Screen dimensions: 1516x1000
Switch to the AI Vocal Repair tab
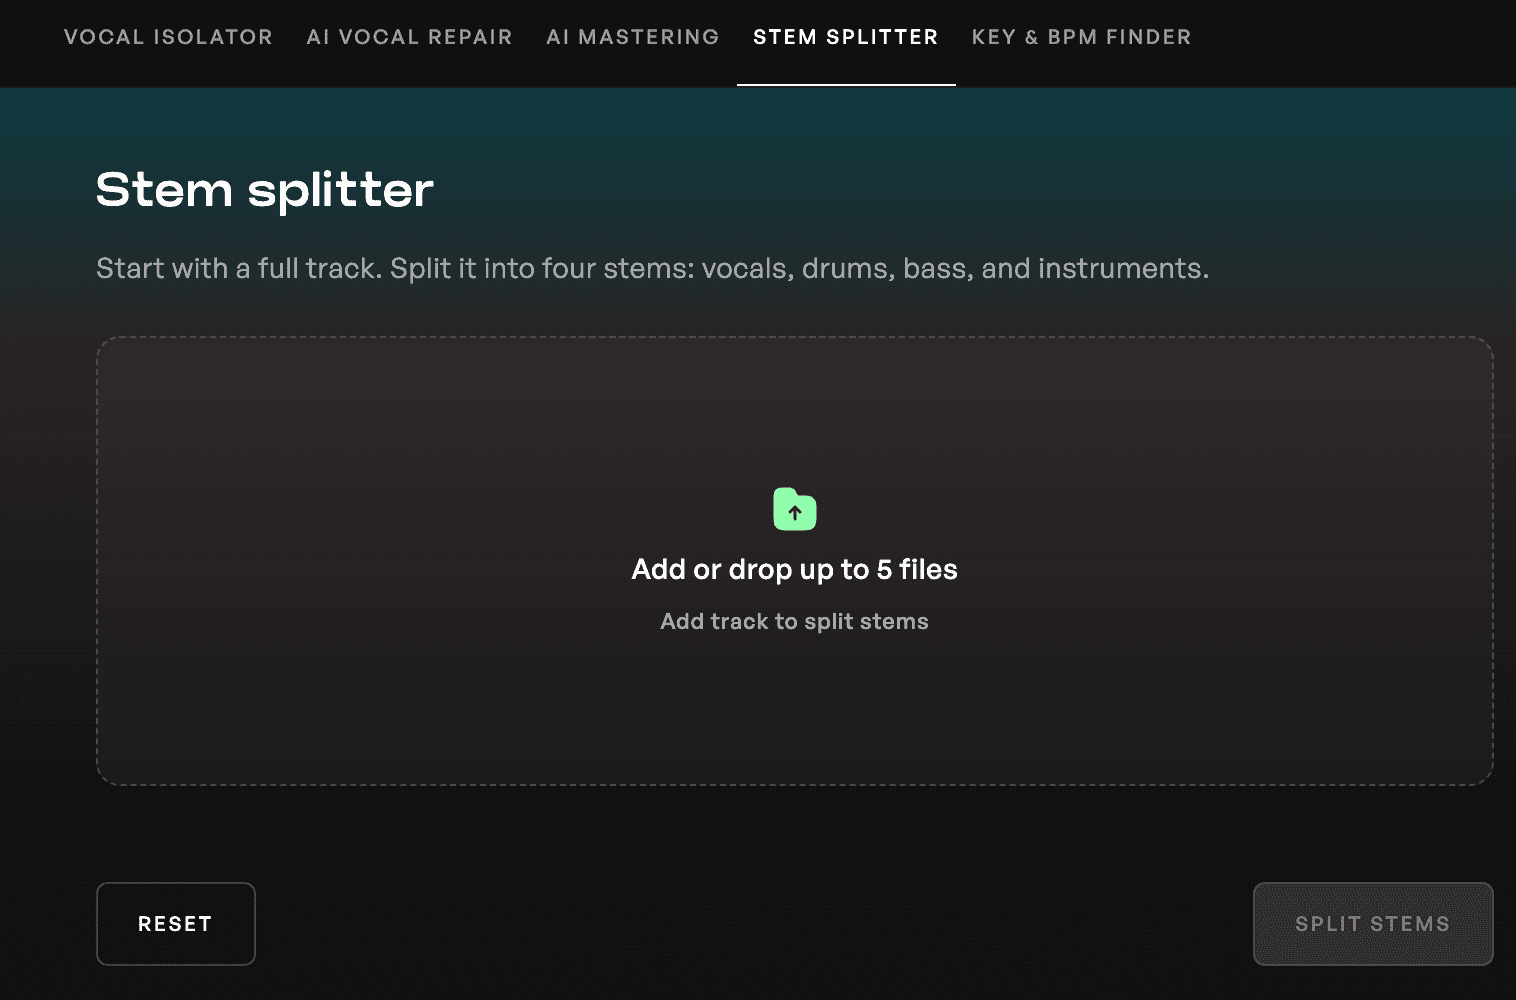[409, 37]
